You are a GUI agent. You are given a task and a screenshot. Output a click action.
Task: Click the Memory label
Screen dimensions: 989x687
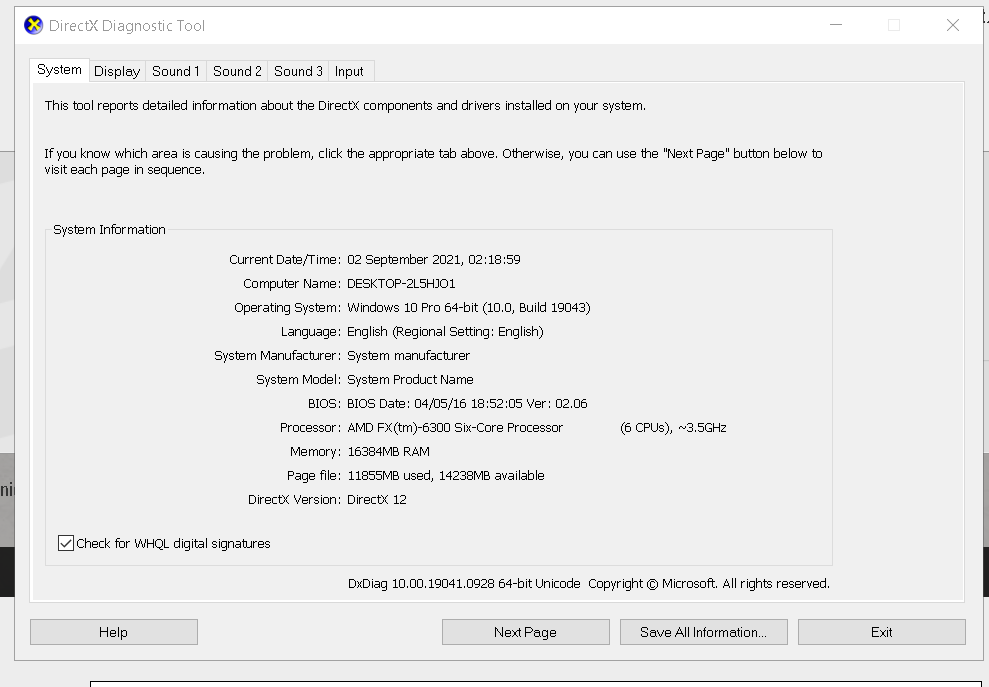pos(315,451)
